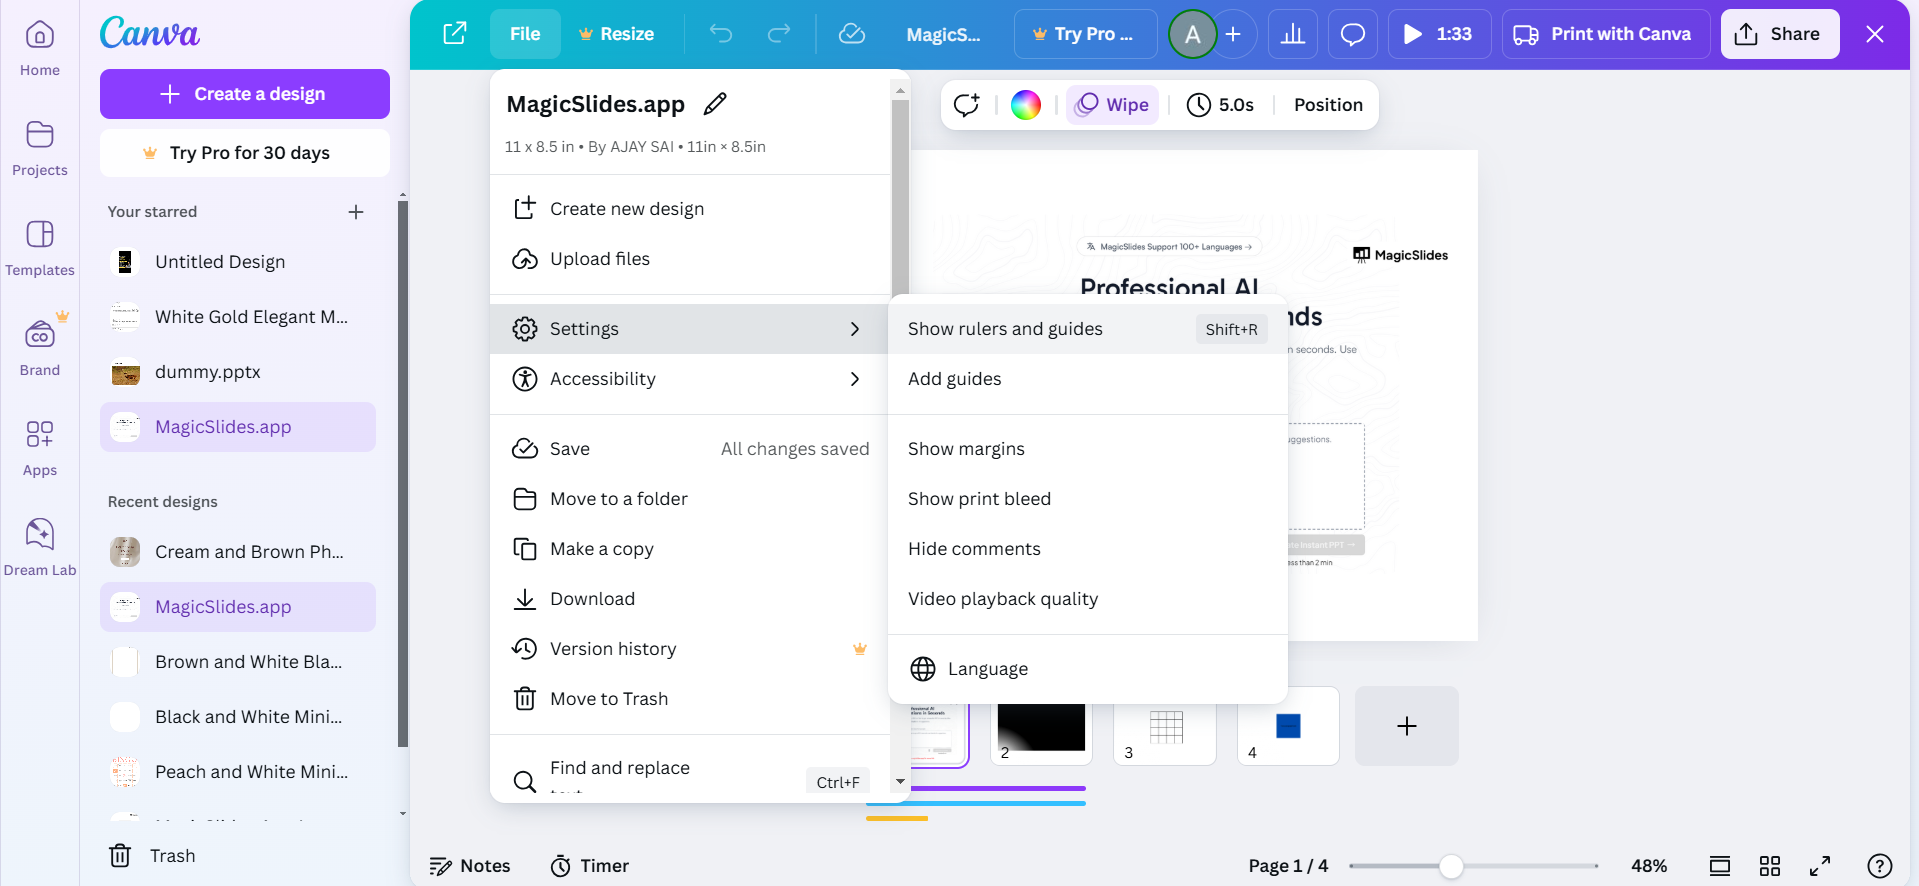Select Upload files in the File menu
This screenshot has height=886, width=1919.
coord(690,259)
